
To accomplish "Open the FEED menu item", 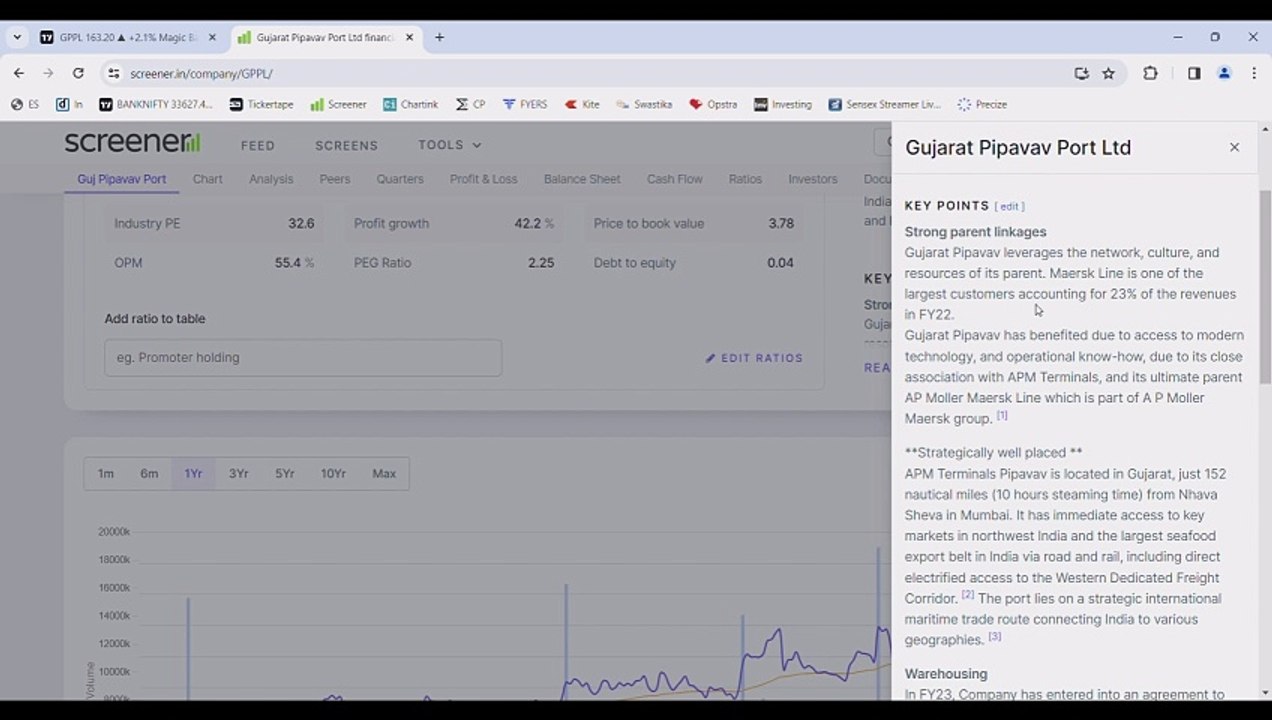I will coord(257,145).
